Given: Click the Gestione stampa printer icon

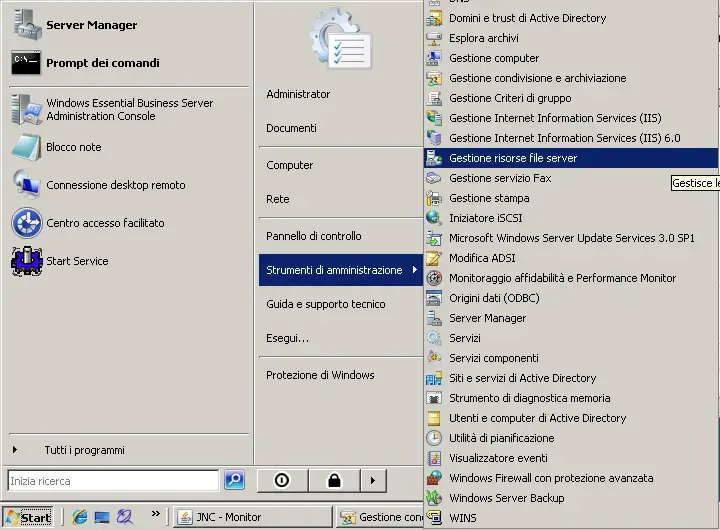Looking at the screenshot, I should (434, 198).
